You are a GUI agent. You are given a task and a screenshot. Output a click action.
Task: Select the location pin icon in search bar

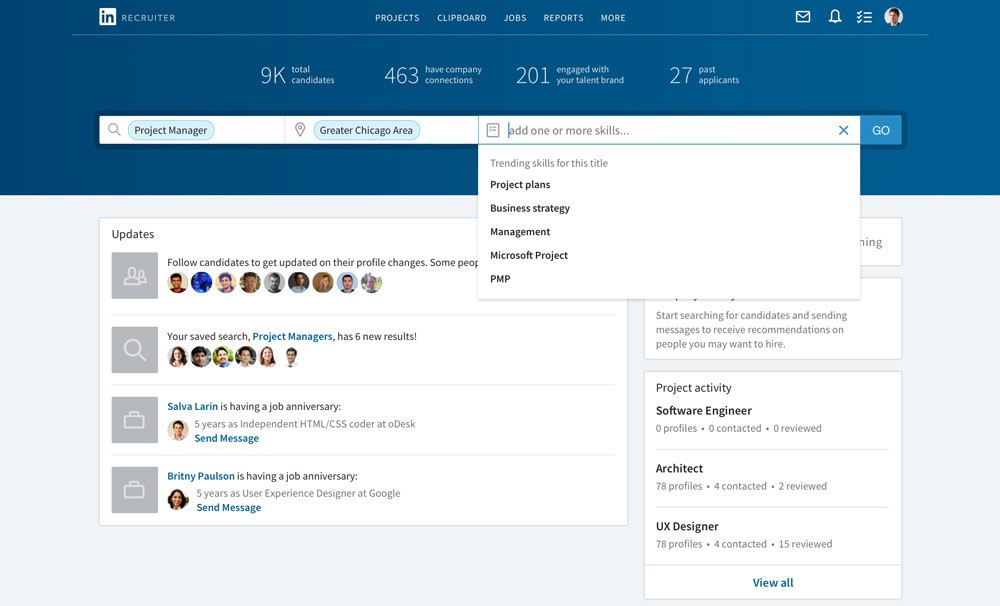302,129
